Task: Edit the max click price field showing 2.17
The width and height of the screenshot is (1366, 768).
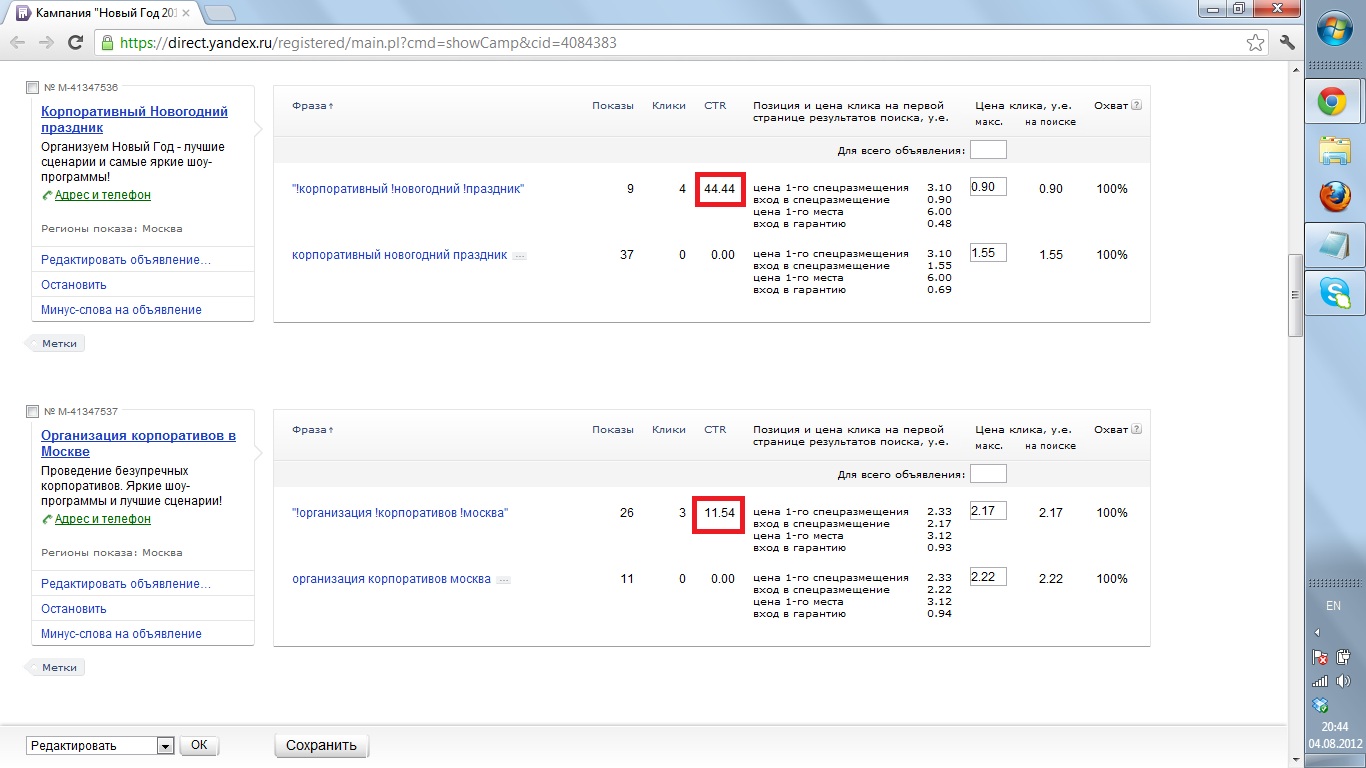Action: coord(988,511)
